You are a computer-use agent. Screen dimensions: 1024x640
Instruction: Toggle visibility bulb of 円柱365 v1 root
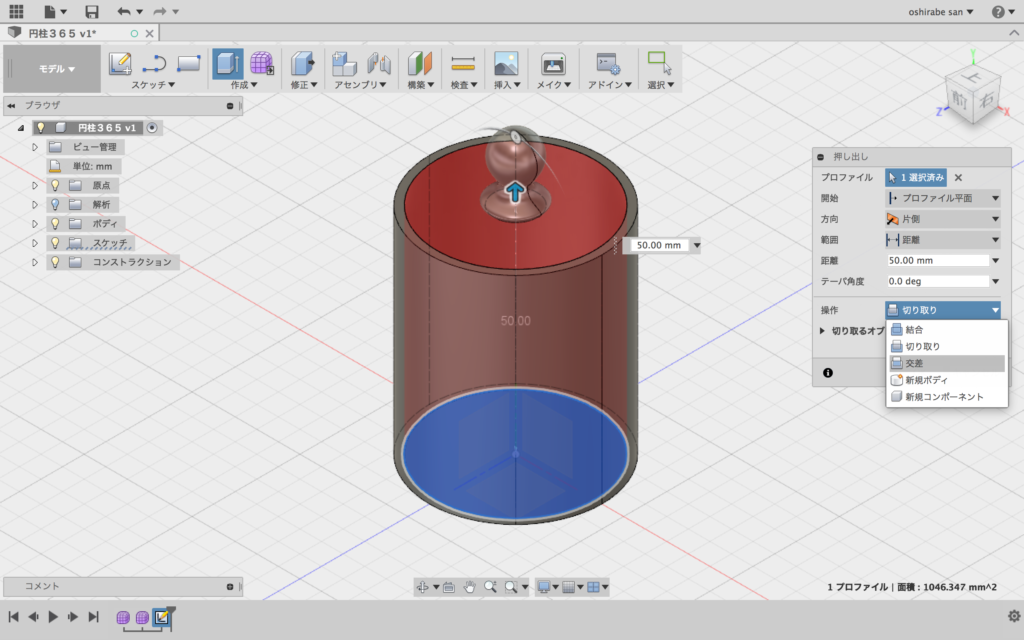(41, 128)
